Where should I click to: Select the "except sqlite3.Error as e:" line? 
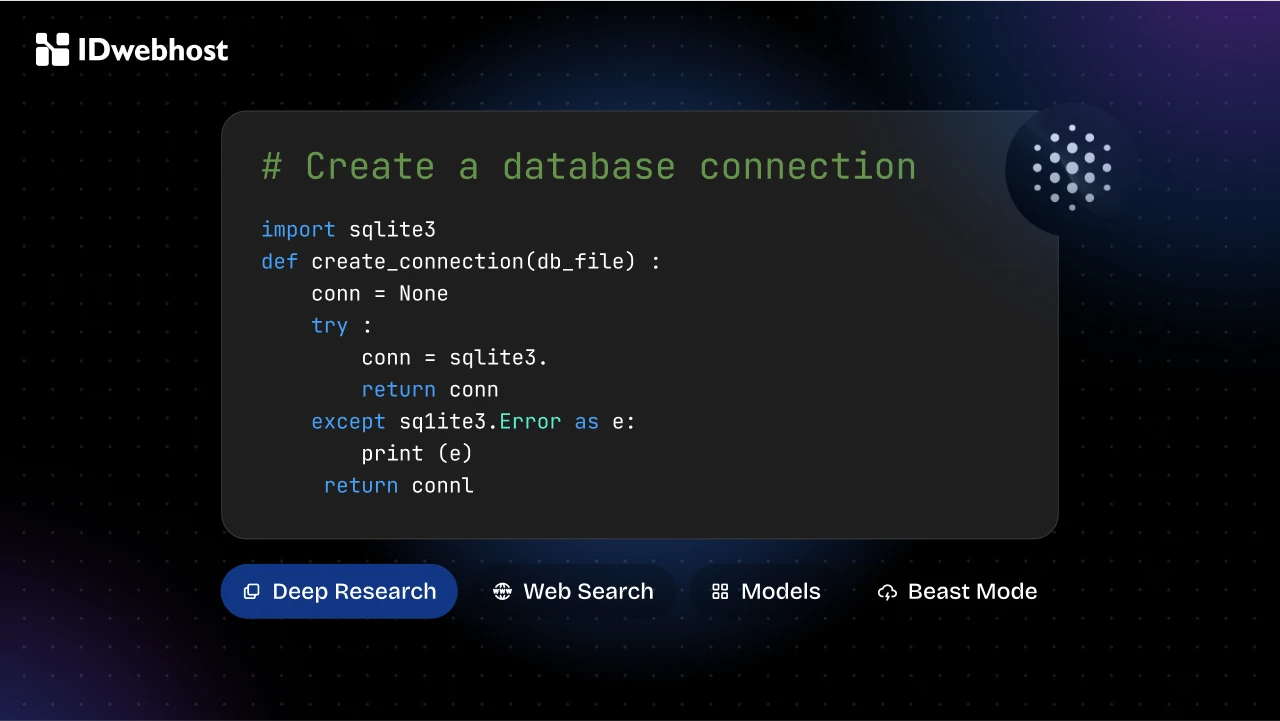[473, 422]
